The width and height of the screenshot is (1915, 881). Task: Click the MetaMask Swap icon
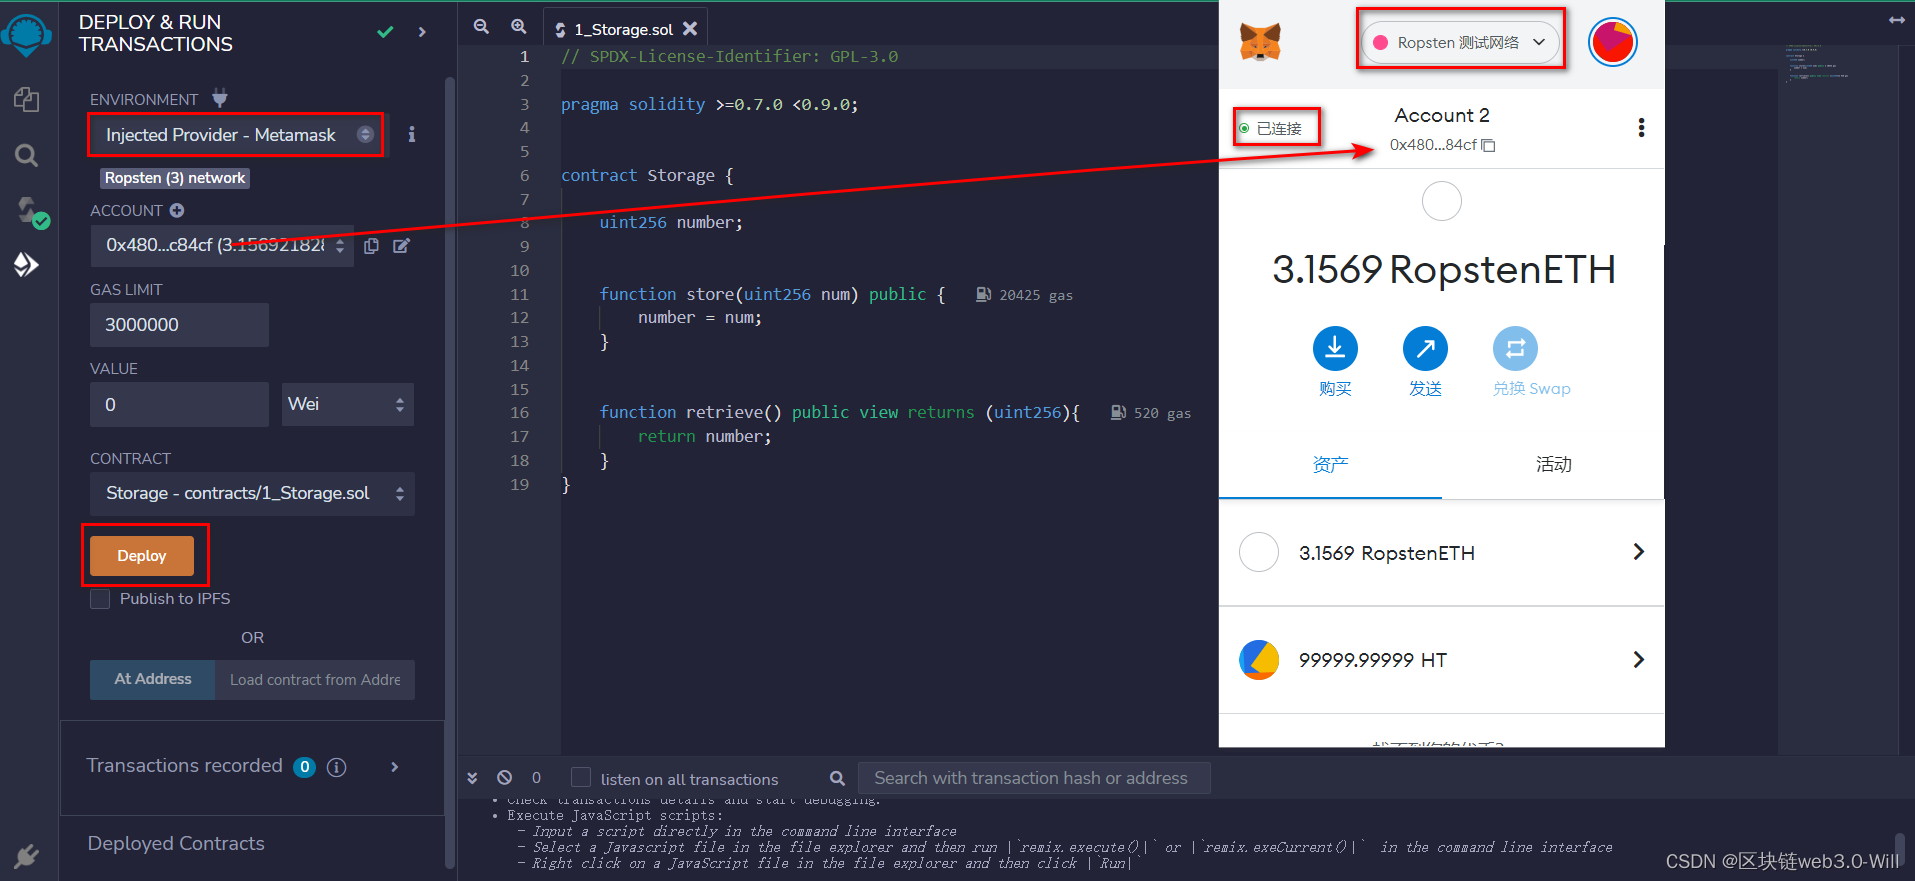(1515, 348)
